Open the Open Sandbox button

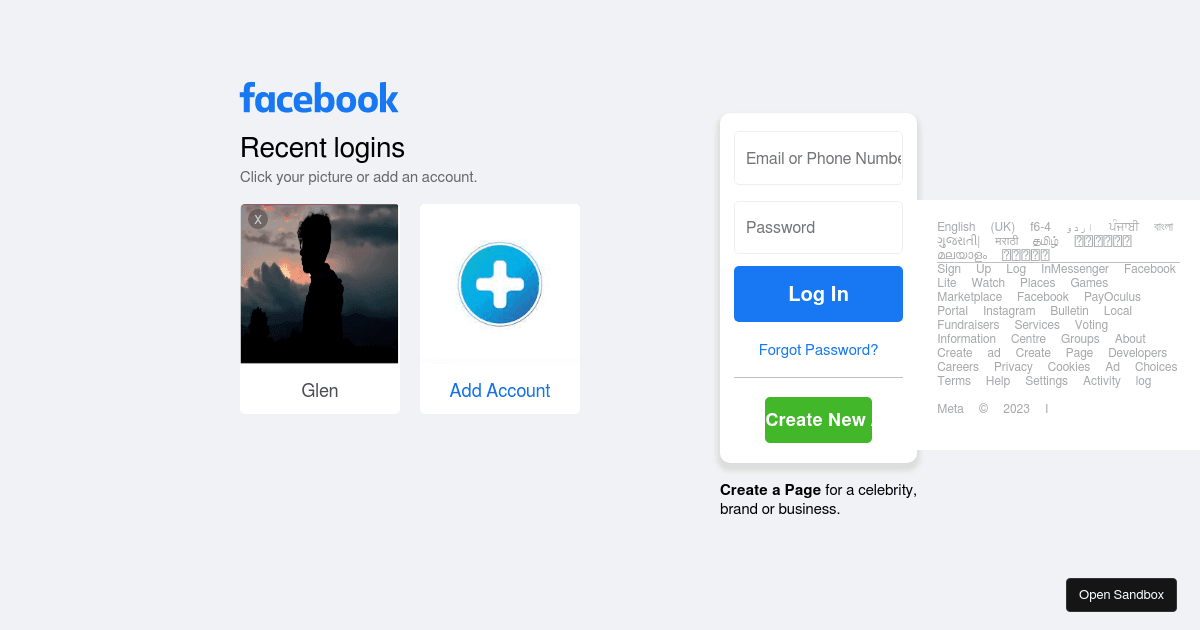pyautogui.click(x=1121, y=594)
